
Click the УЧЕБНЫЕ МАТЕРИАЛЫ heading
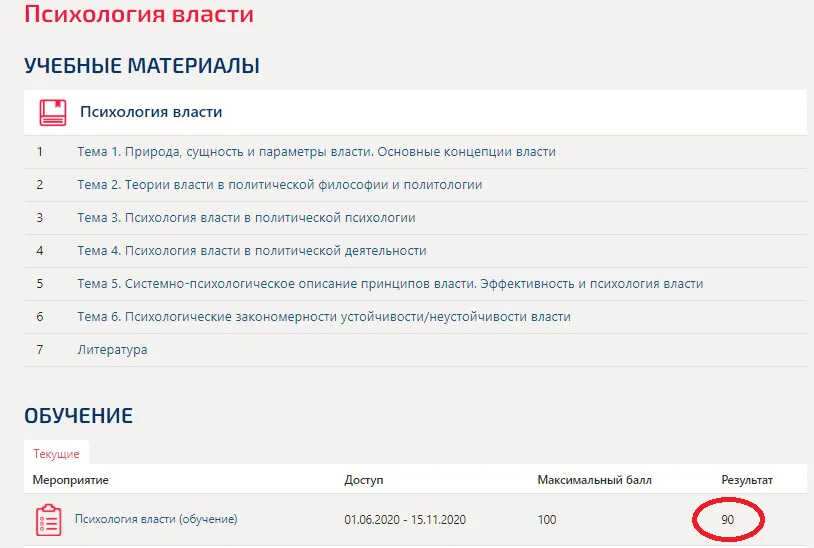pos(142,66)
